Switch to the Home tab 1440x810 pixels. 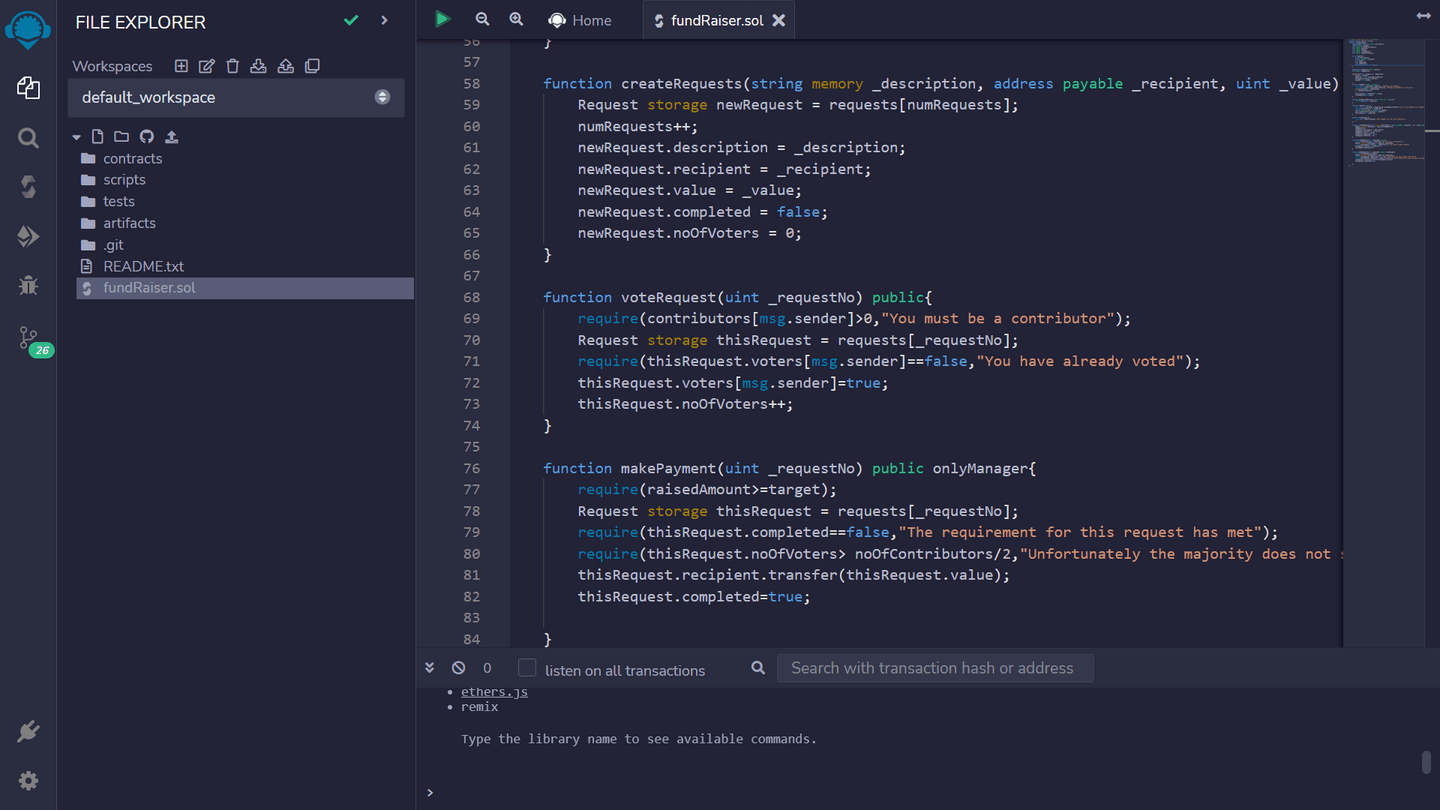[x=580, y=20]
